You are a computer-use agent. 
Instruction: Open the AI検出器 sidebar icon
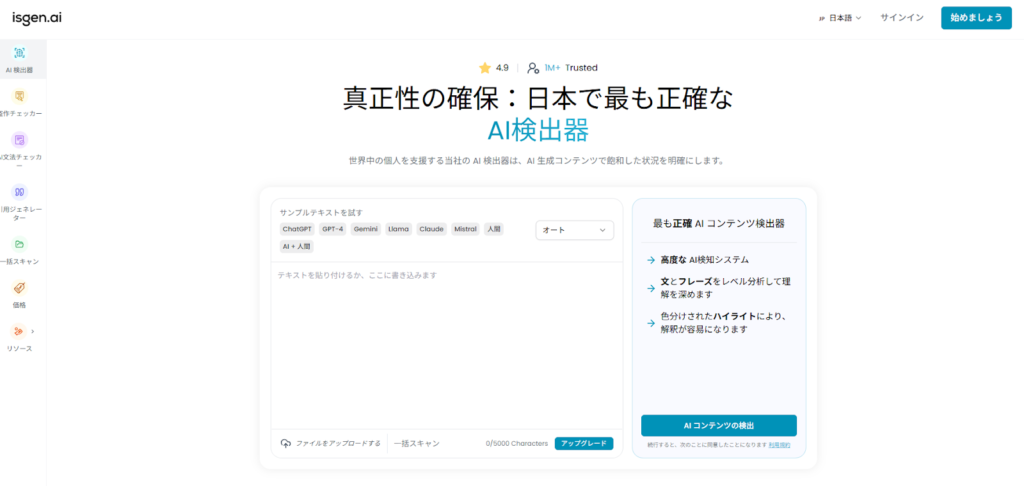point(20,53)
